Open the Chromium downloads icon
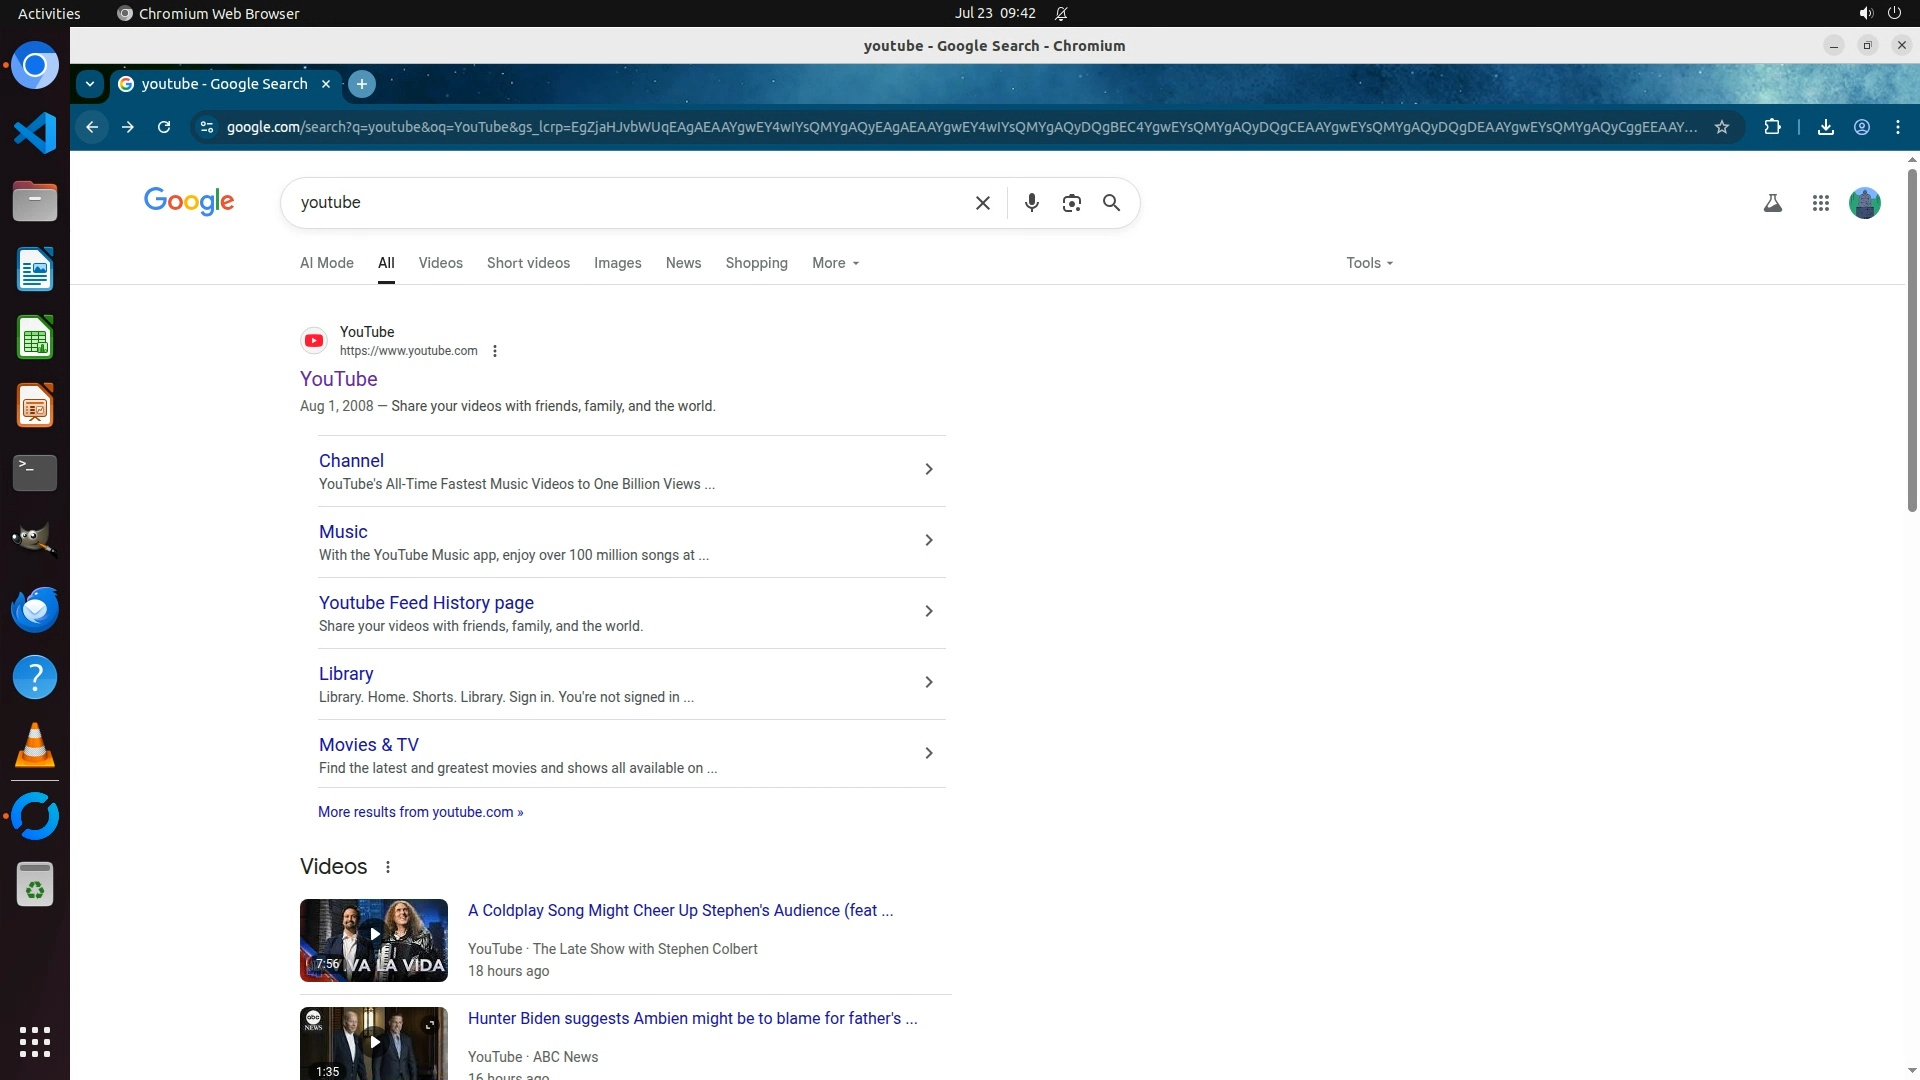 [x=1825, y=127]
